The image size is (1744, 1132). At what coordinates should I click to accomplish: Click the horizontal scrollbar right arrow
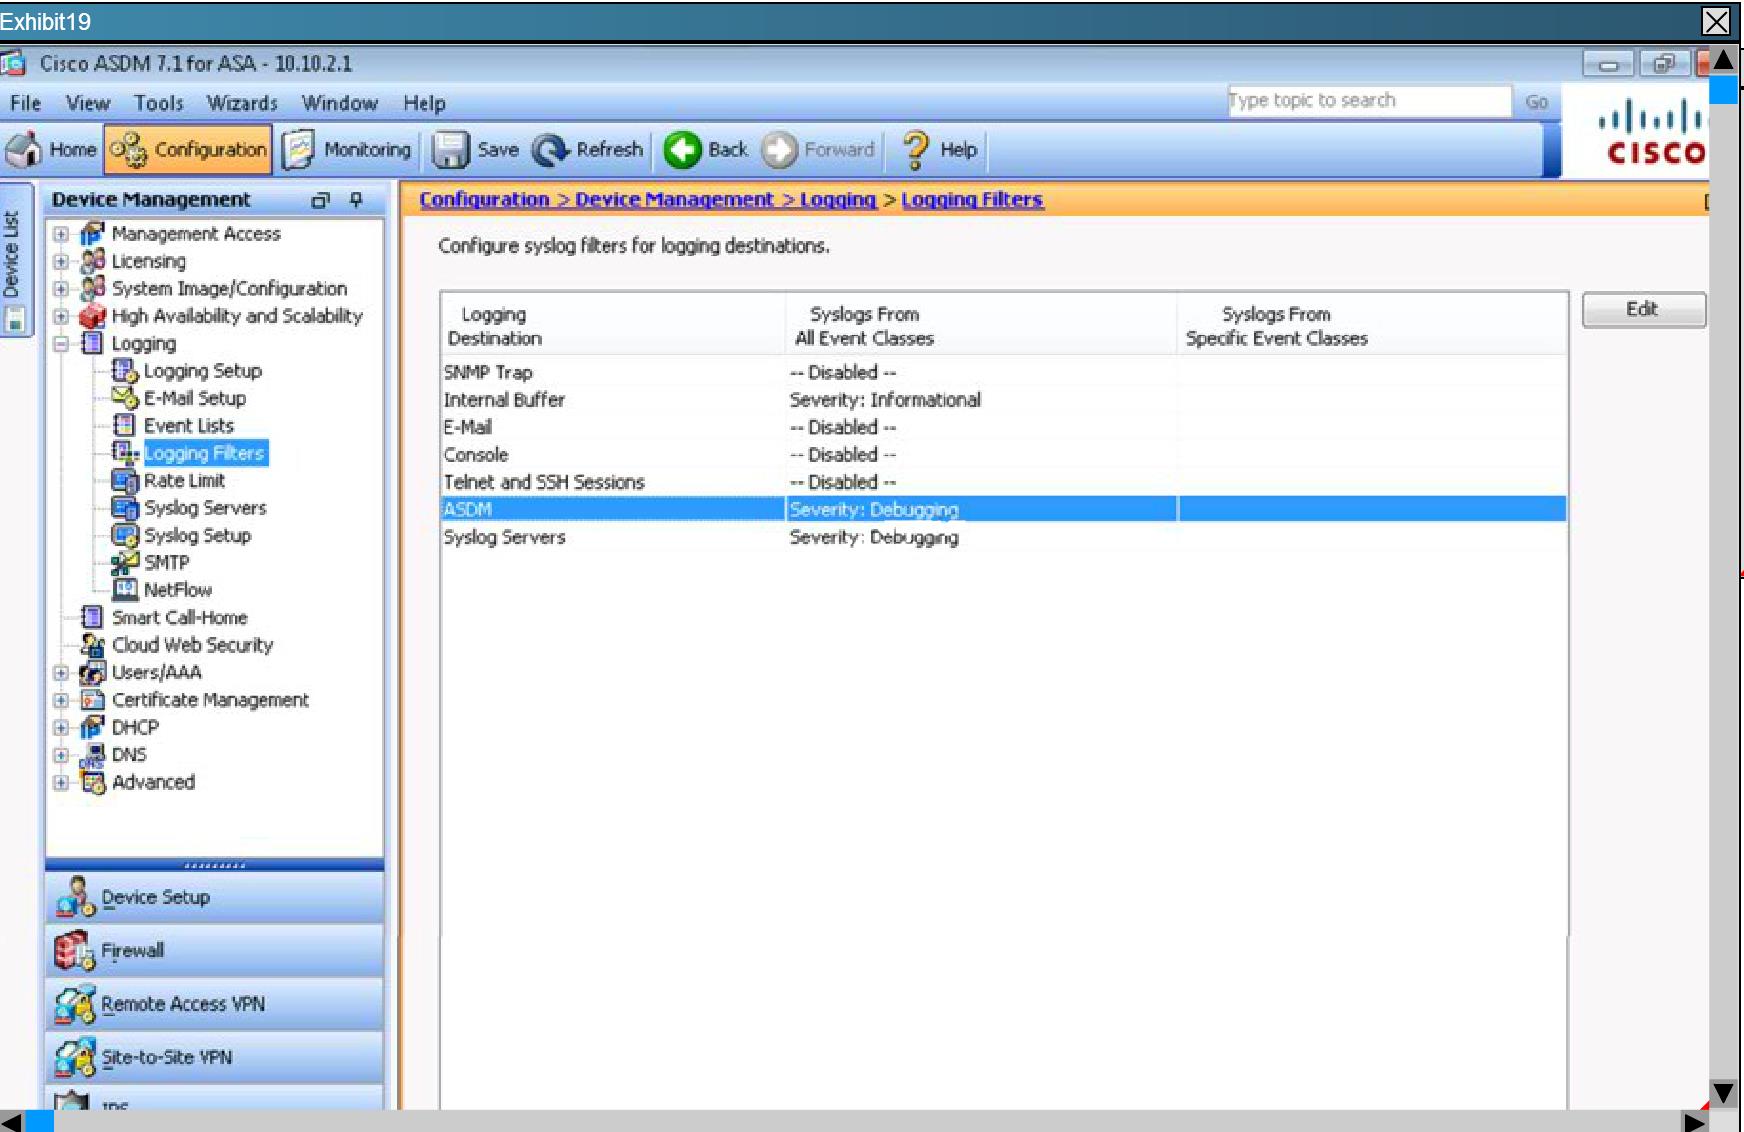point(1694,1122)
